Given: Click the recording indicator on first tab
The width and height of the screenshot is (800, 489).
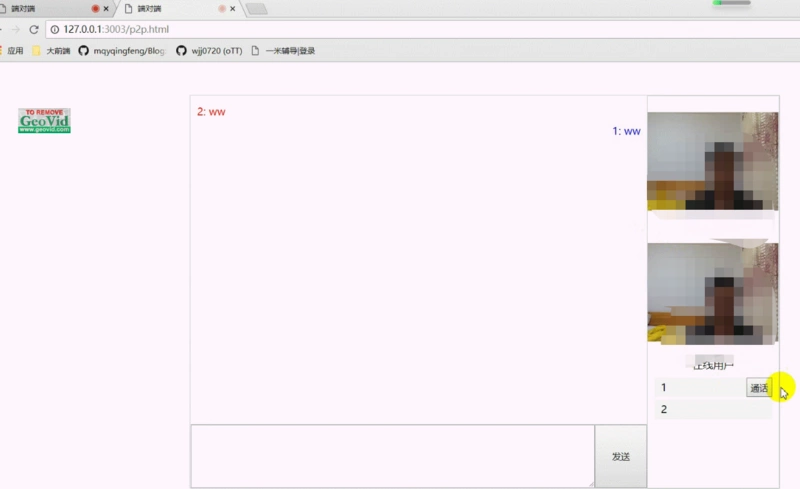Looking at the screenshot, I should pos(95,9).
